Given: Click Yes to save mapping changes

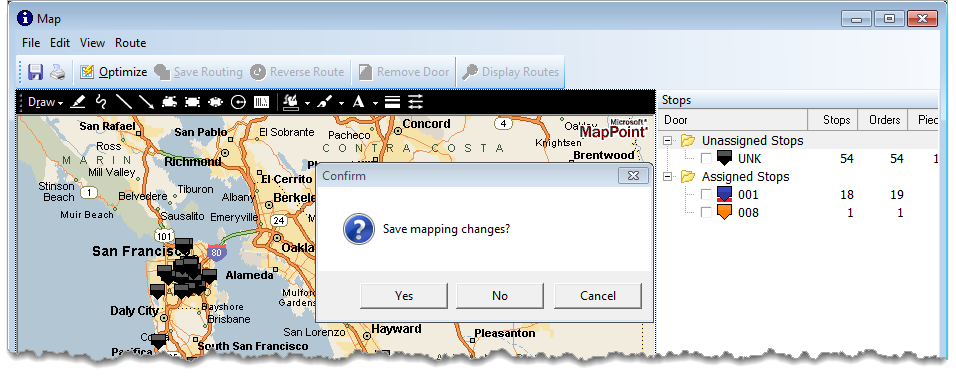Looking at the screenshot, I should click(404, 296).
